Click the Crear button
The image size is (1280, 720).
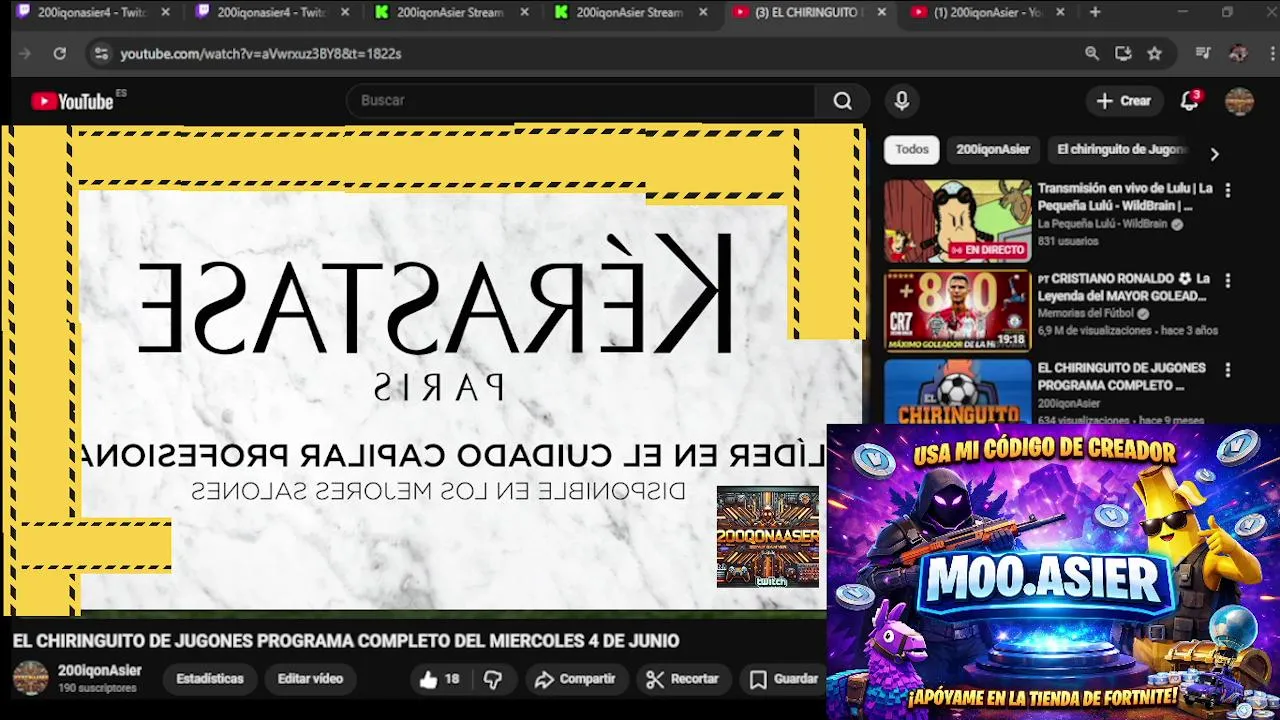1124,101
